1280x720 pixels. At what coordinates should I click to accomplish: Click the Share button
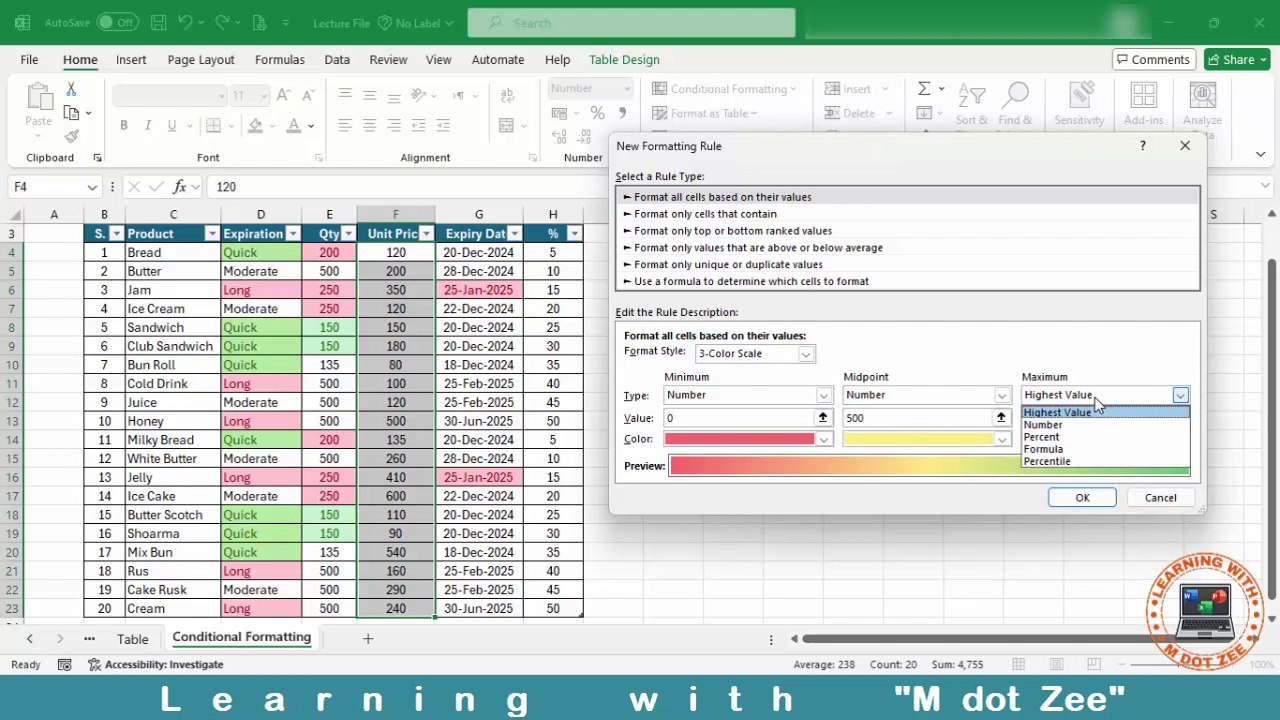1237,60
